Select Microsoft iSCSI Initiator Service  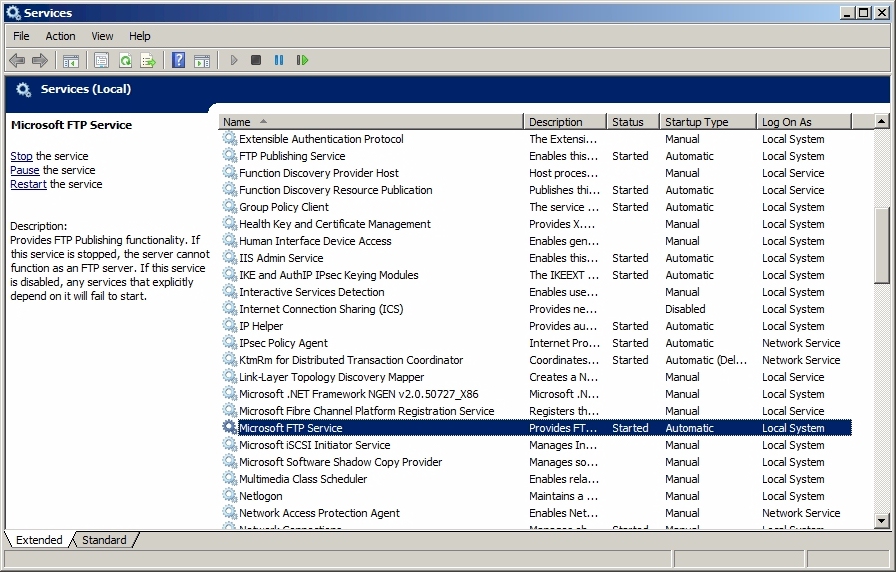(314, 445)
